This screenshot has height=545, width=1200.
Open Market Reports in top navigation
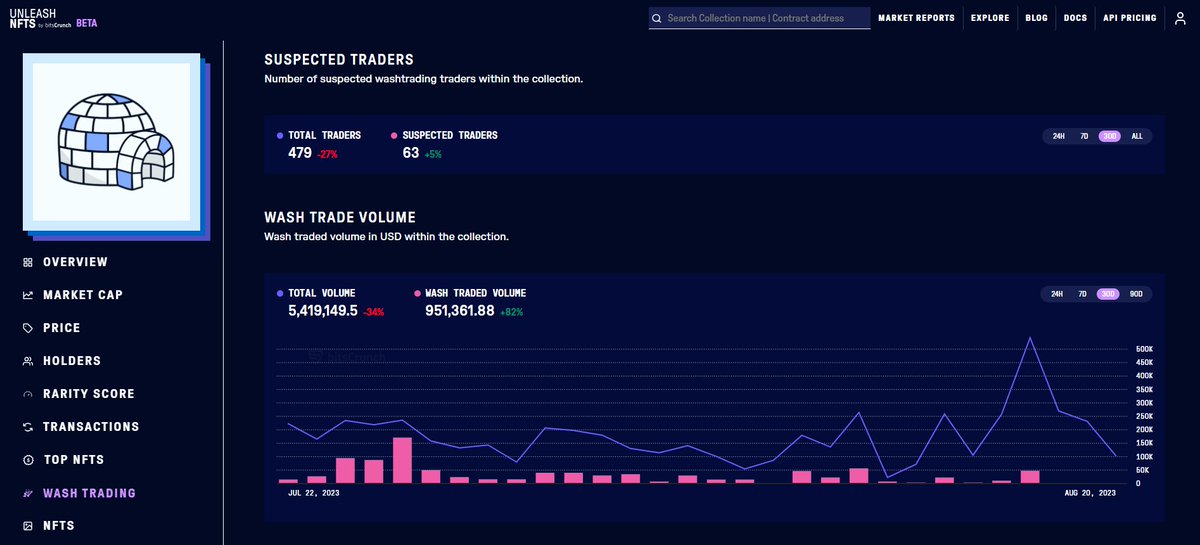point(916,18)
